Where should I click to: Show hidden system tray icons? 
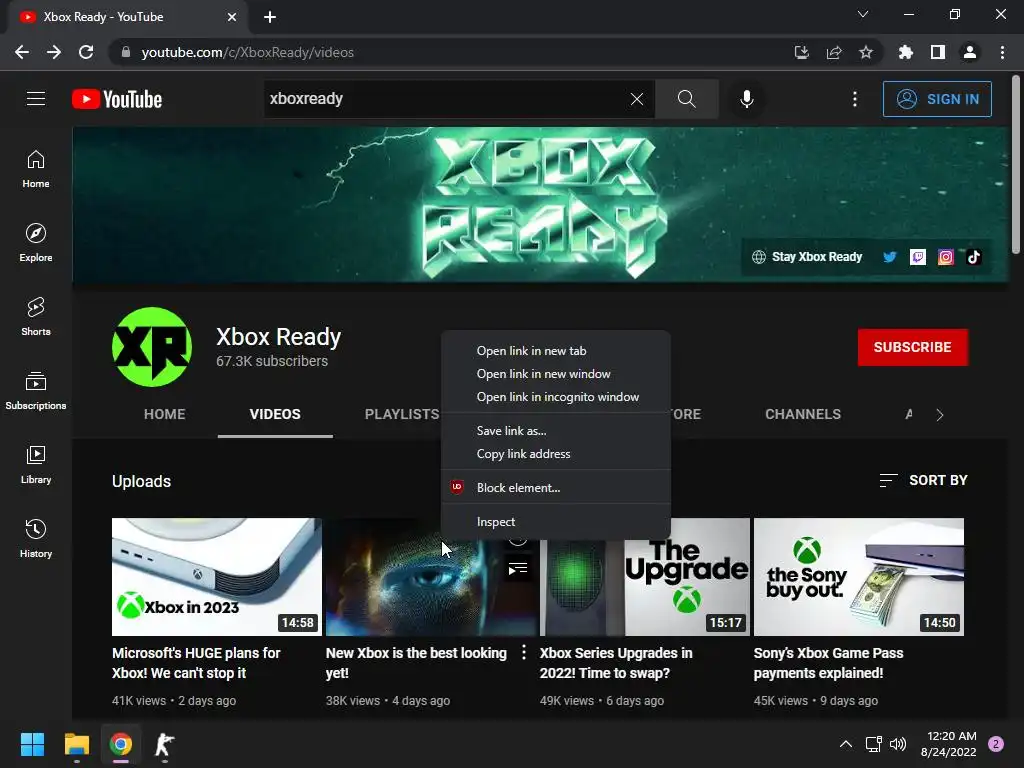tap(846, 744)
